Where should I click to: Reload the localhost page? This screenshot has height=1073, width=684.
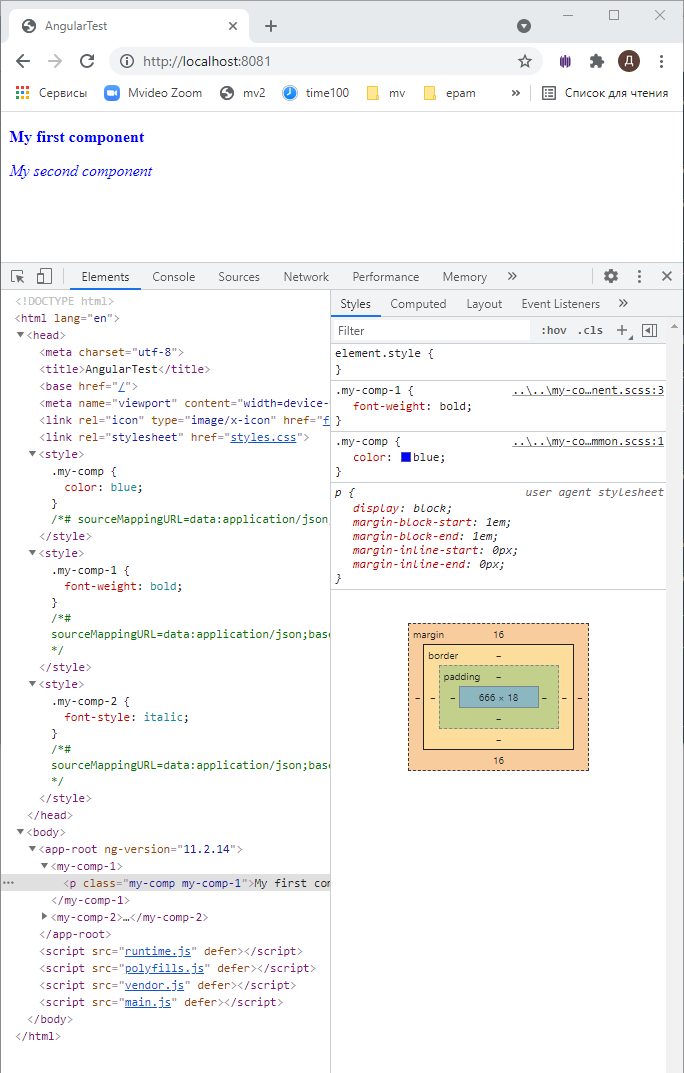tap(87, 62)
